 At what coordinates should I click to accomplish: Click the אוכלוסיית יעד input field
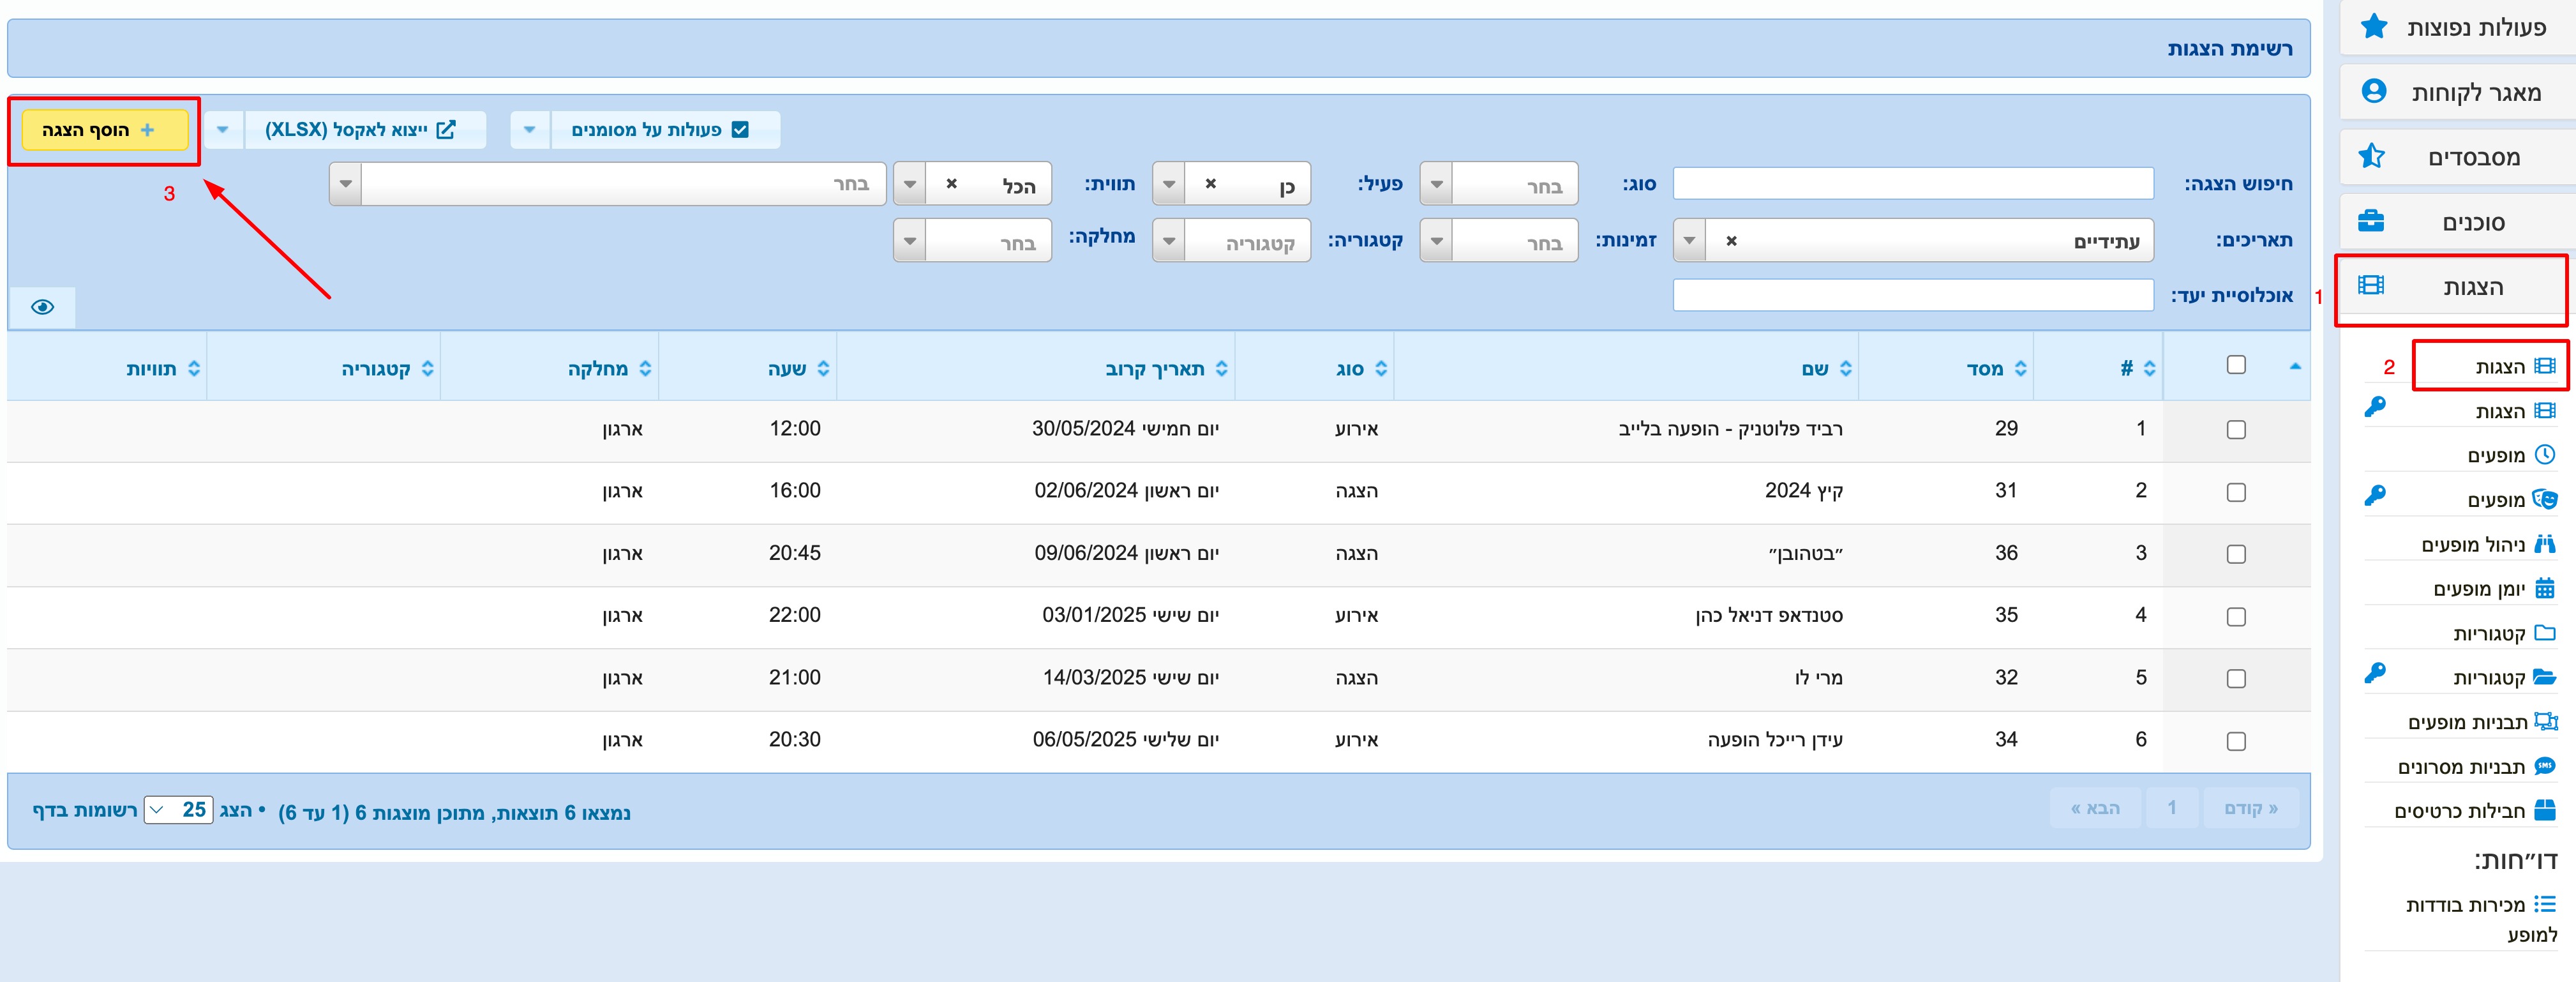click(1913, 295)
